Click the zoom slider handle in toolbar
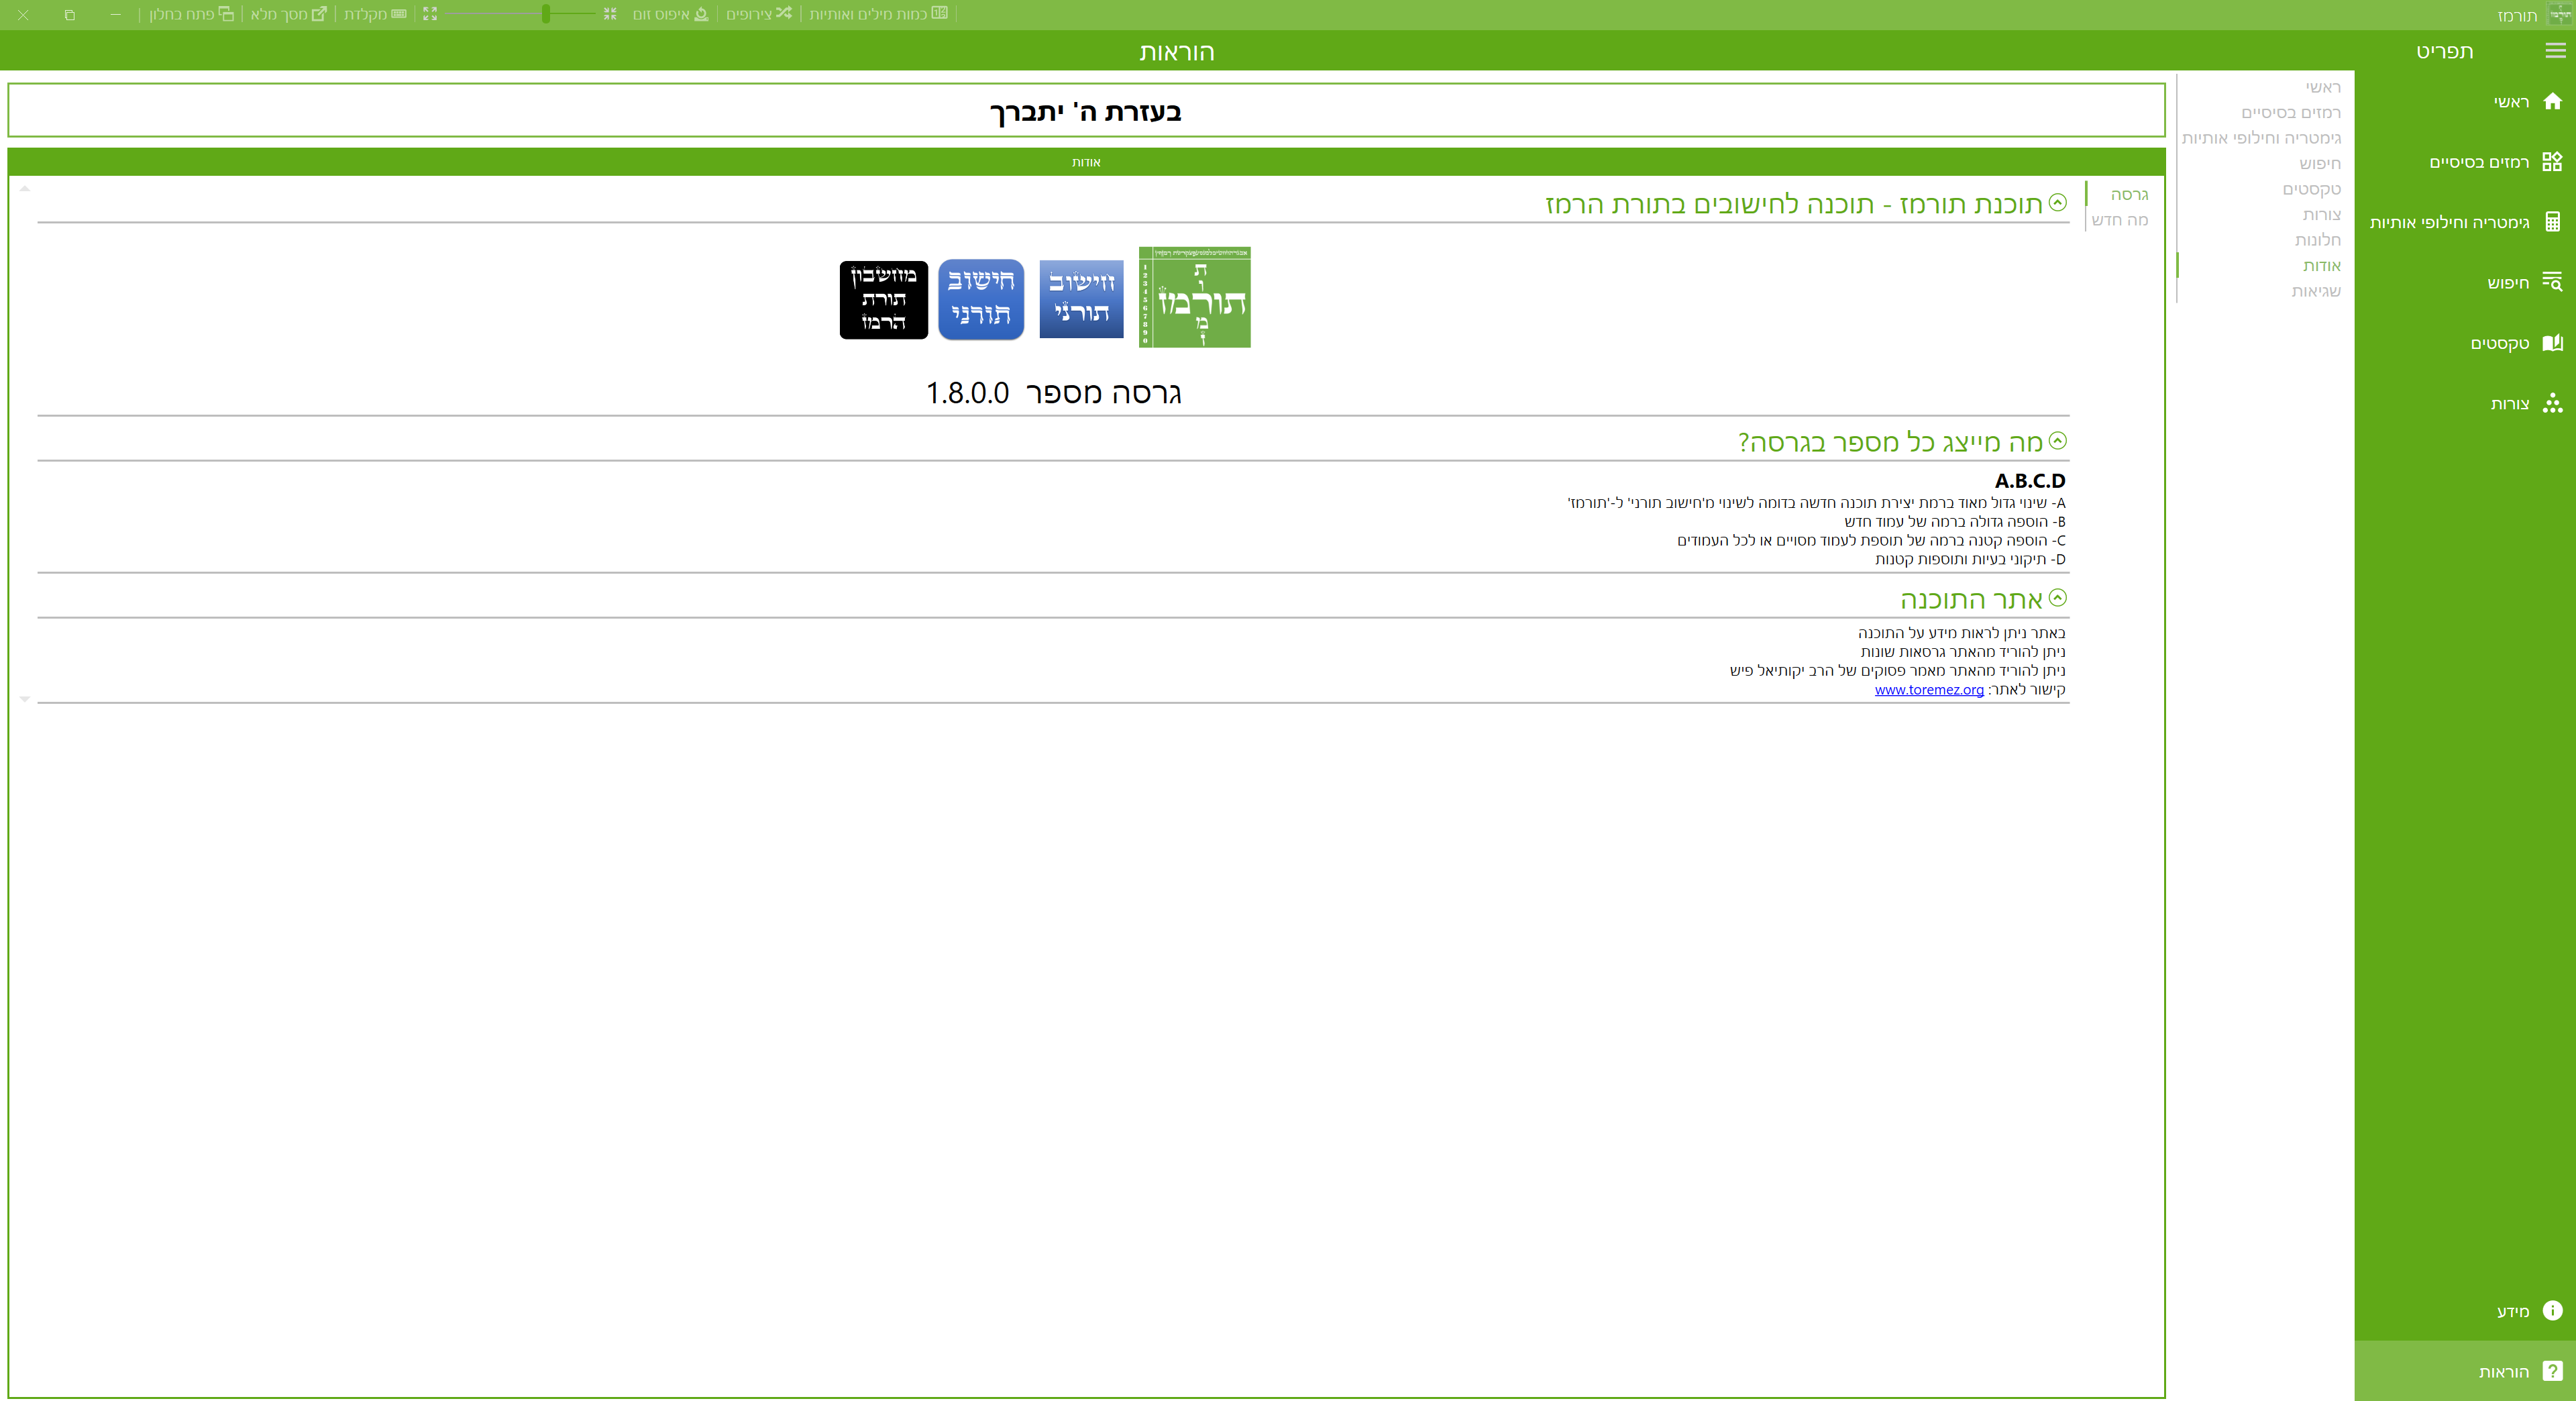Viewport: 2576px width, 1401px height. tap(546, 14)
